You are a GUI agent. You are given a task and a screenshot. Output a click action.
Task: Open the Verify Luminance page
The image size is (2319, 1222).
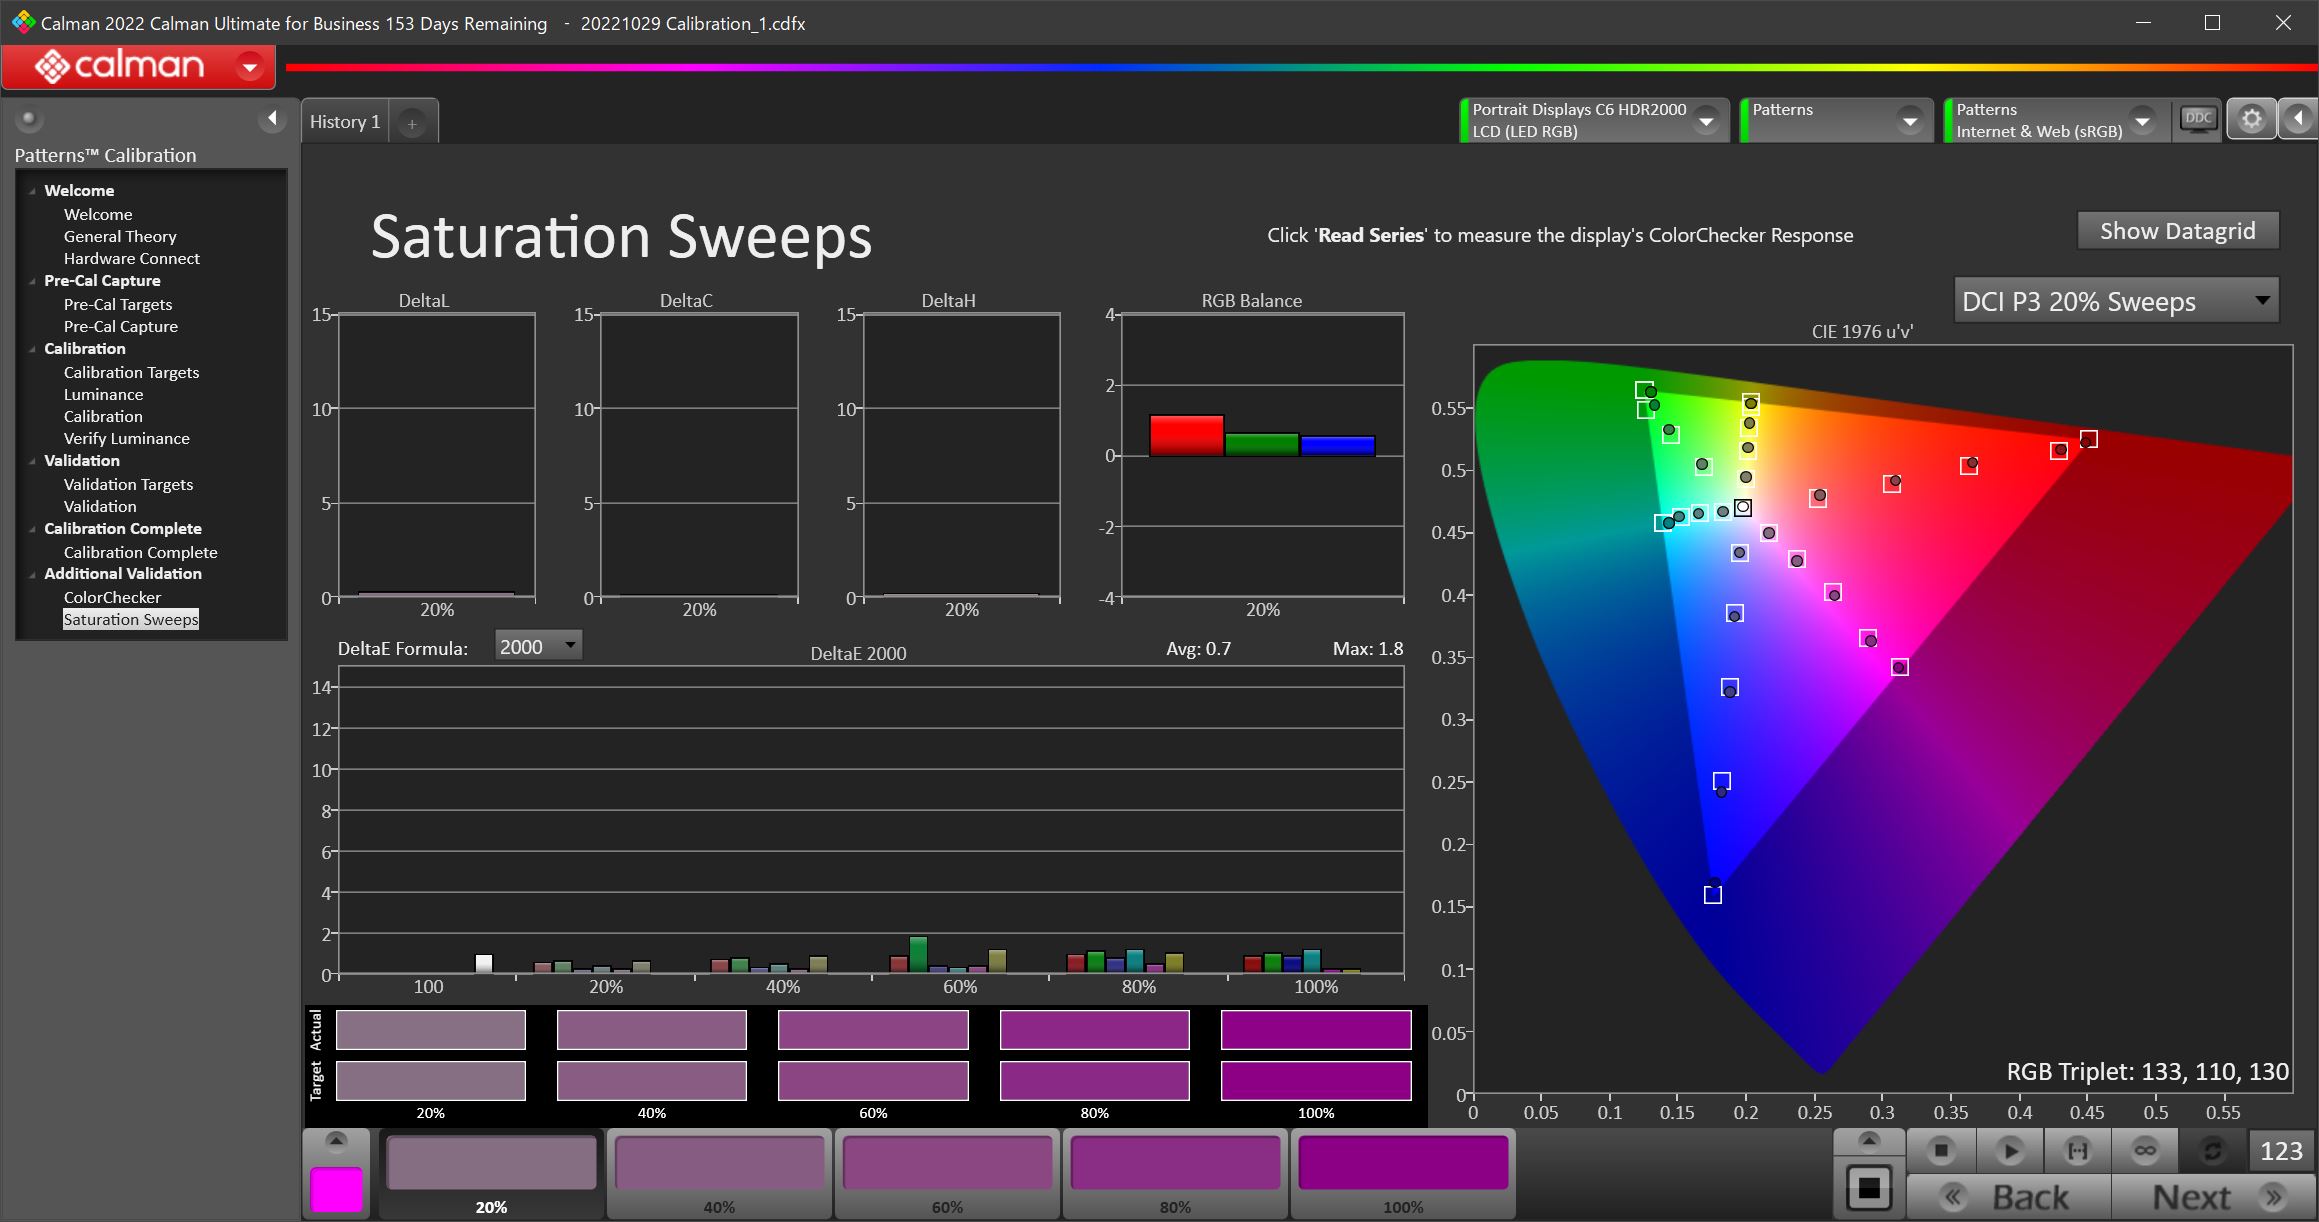(x=126, y=438)
